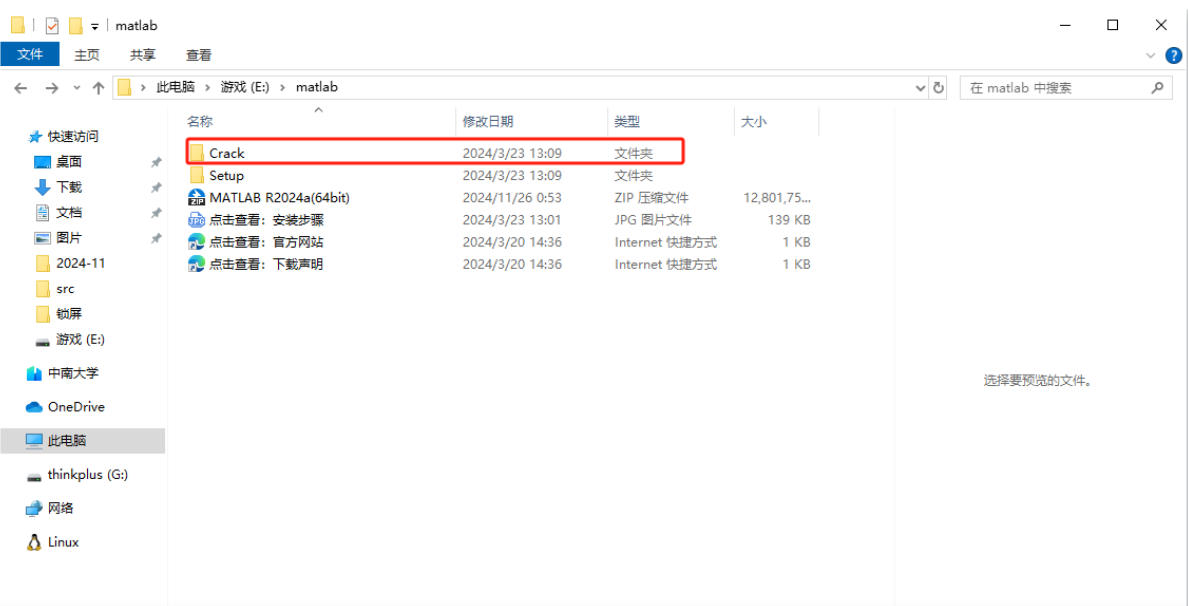Click the folder icon in address bar
This screenshot has height=606, width=1188.
coord(125,87)
